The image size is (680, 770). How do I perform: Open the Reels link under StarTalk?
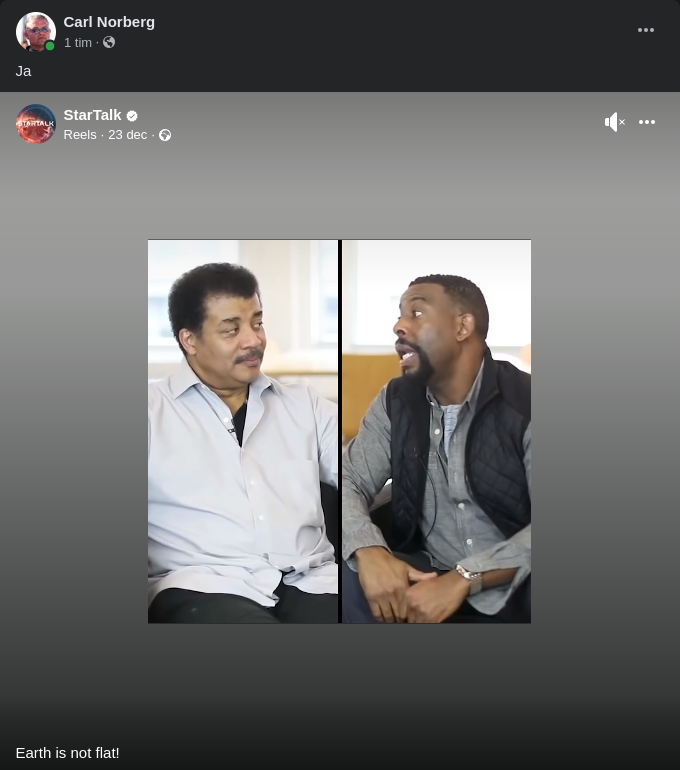[x=80, y=135]
